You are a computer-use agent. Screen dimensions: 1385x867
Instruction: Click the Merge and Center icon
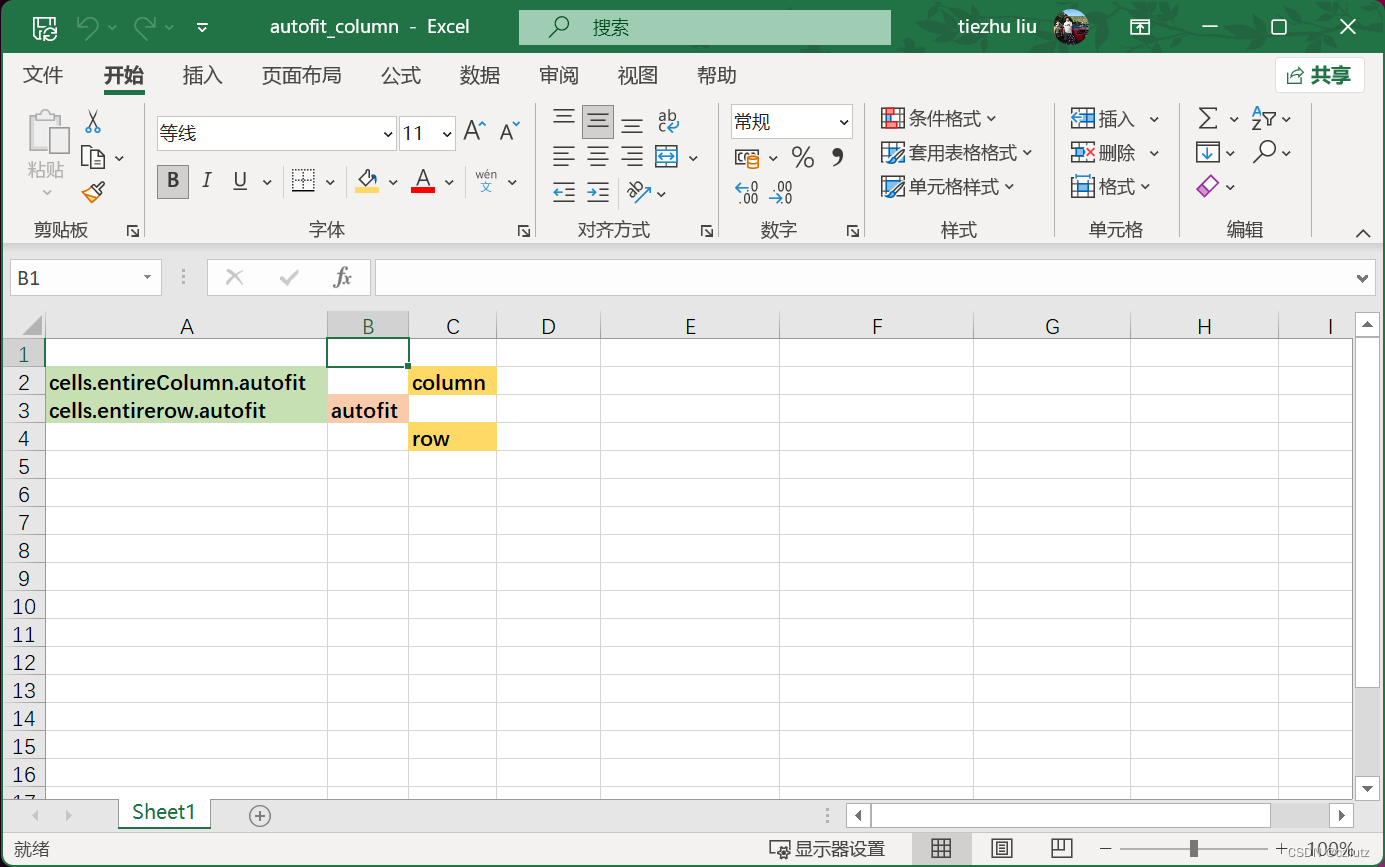pos(667,157)
